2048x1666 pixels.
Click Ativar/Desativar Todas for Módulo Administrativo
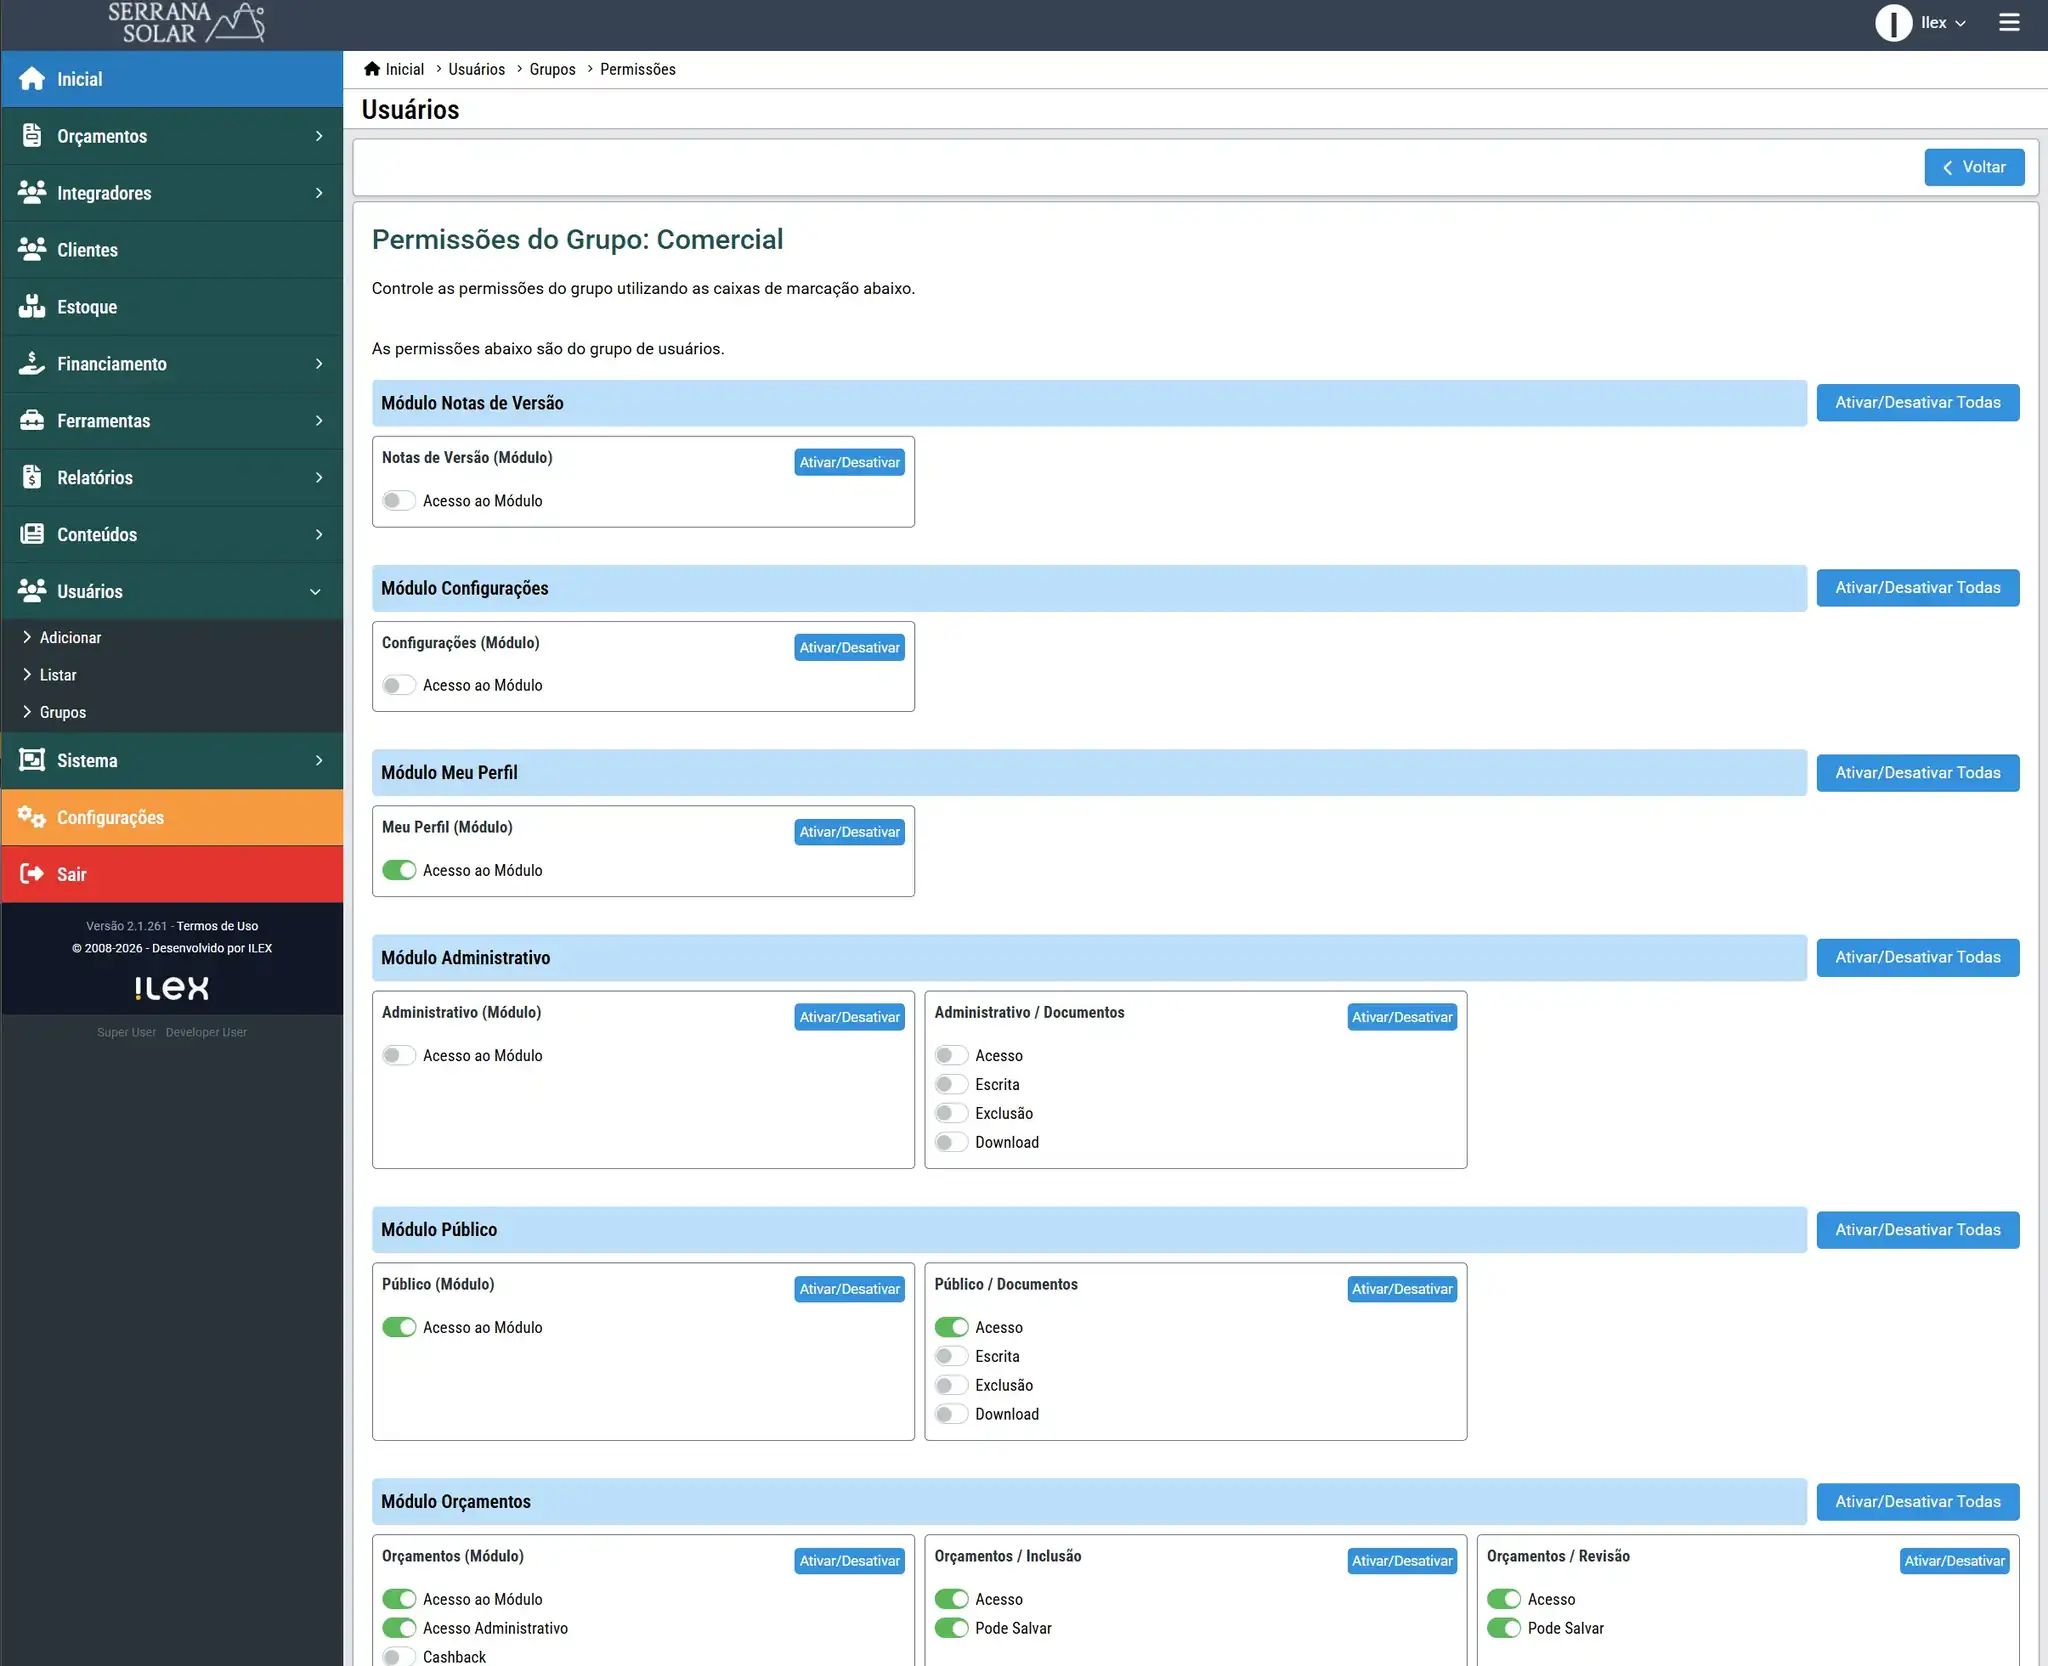pos(1917,957)
